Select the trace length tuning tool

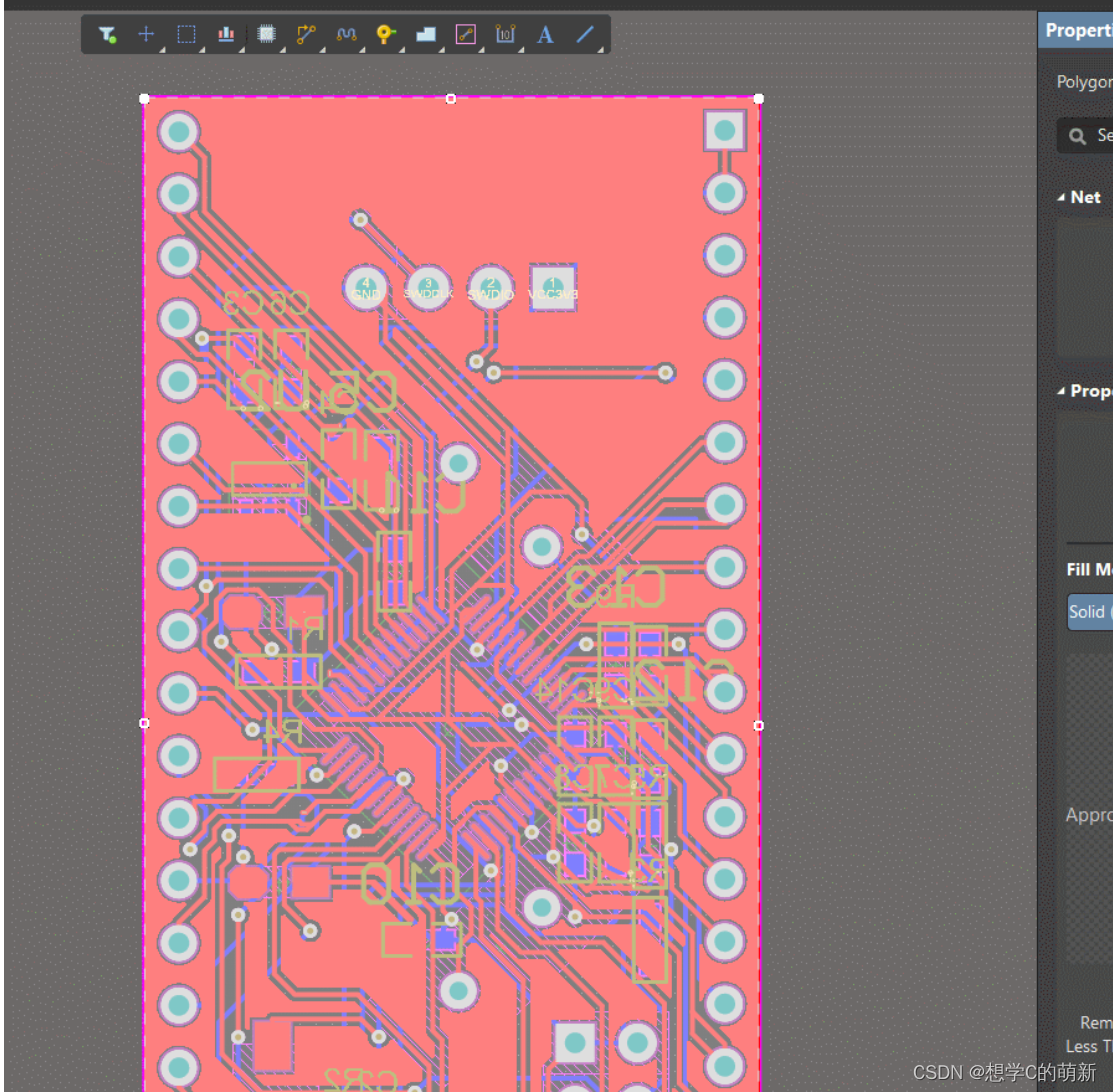tap(346, 34)
